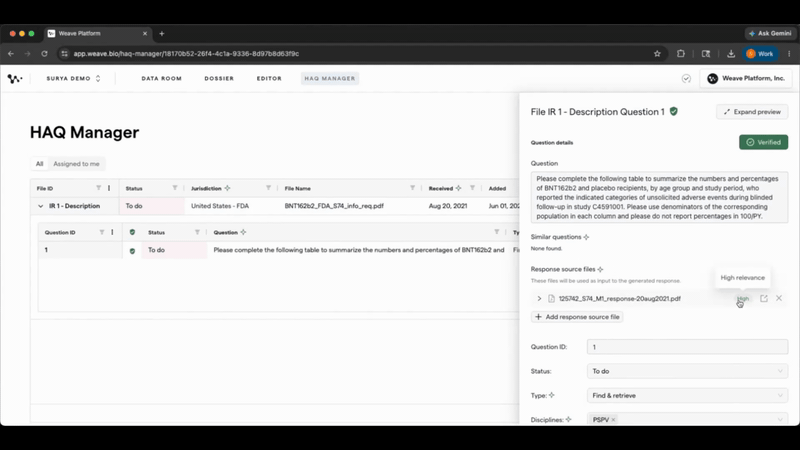
Task: Click Expand preview button
Action: point(752,112)
